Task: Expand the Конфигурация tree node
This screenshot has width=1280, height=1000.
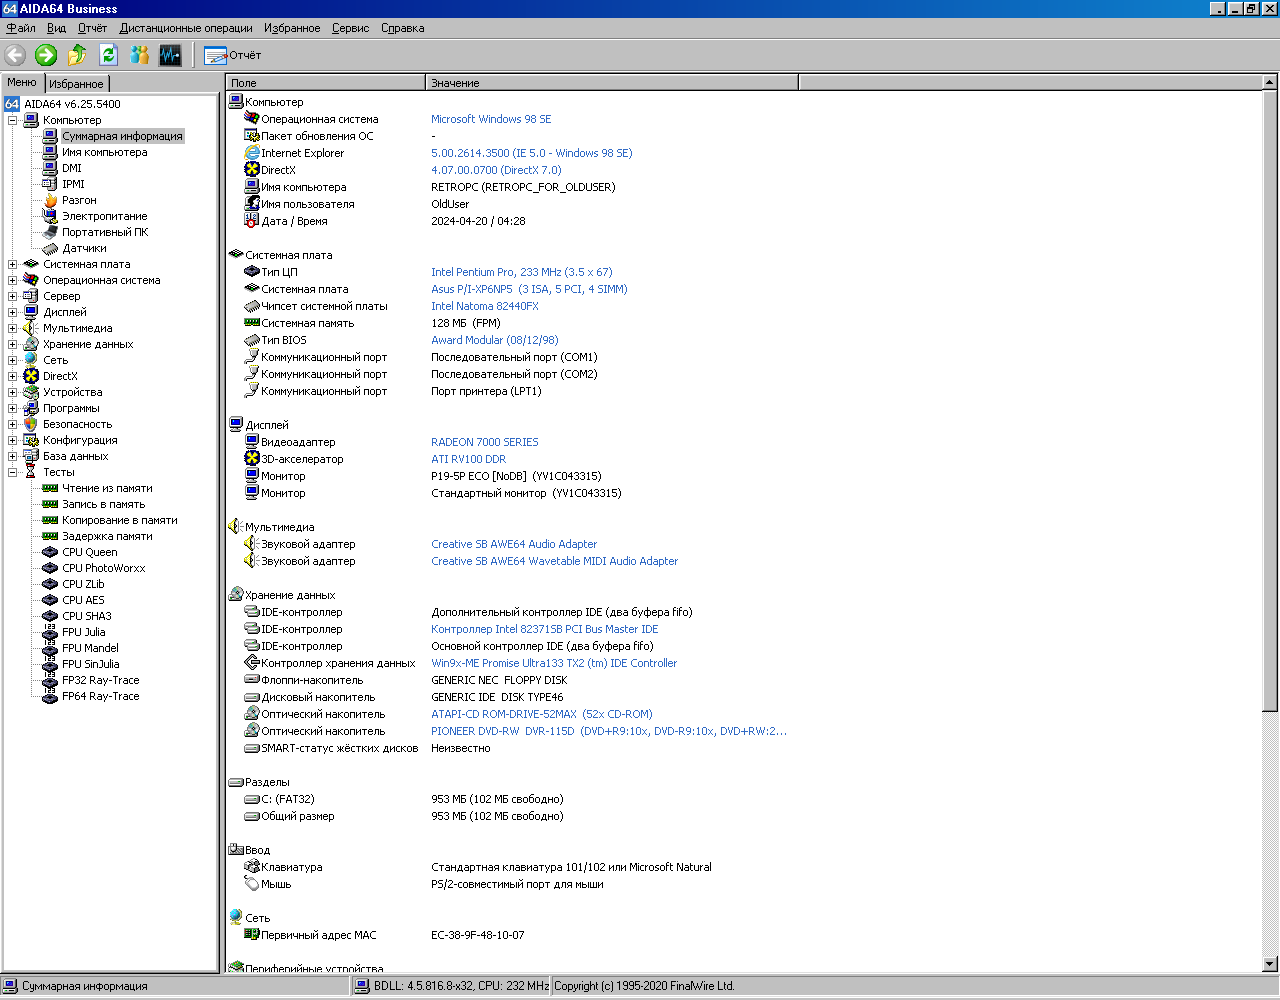Action: [13, 440]
